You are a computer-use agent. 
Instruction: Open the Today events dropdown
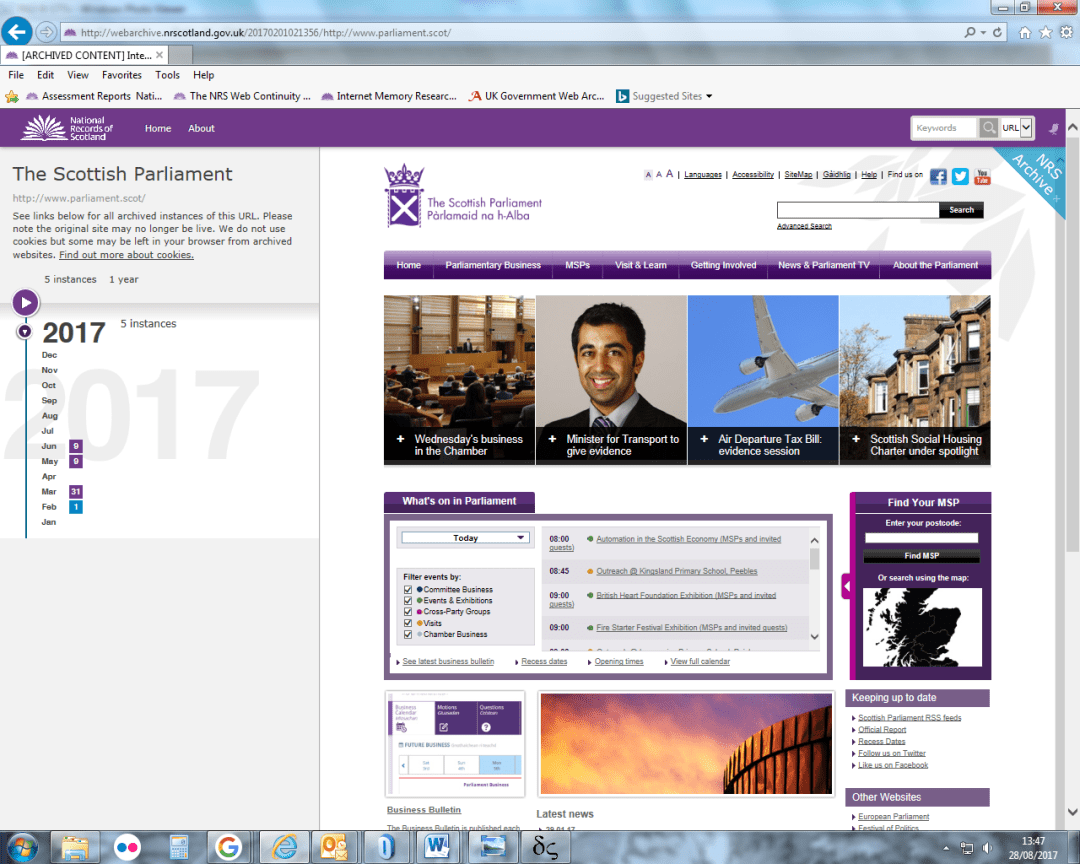click(465, 537)
